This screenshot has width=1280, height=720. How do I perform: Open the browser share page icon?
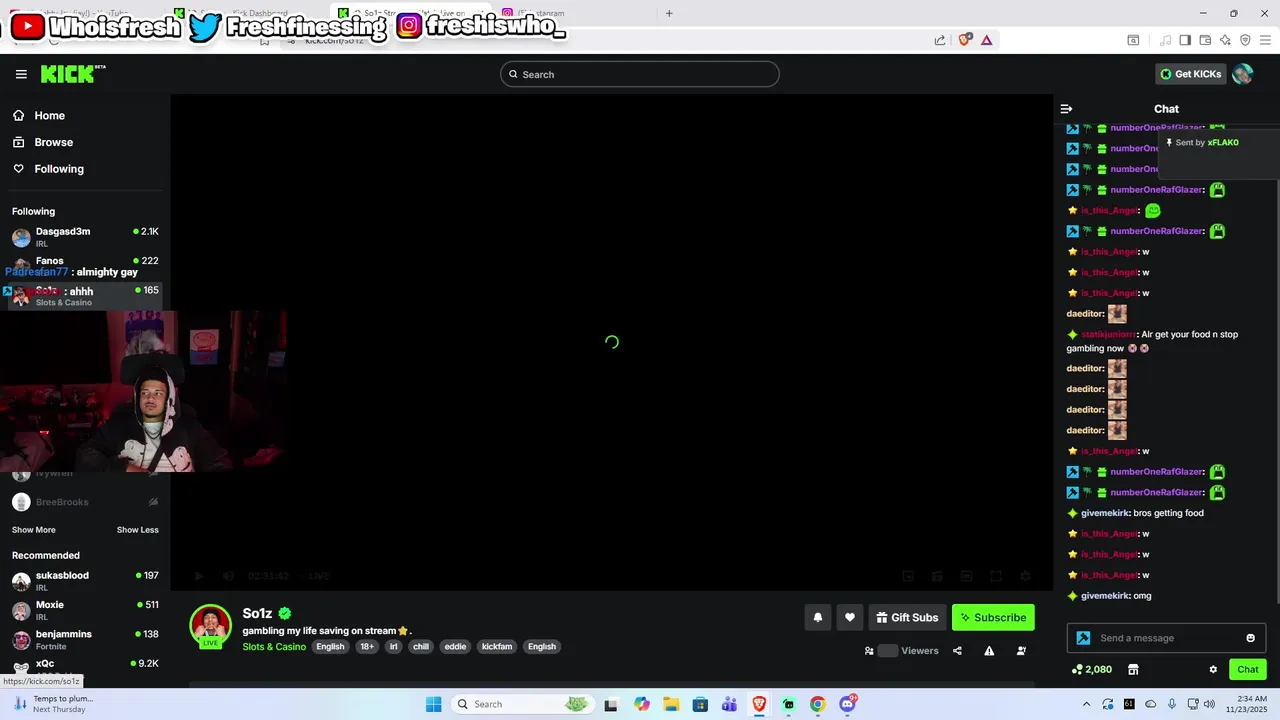pyautogui.click(x=940, y=40)
